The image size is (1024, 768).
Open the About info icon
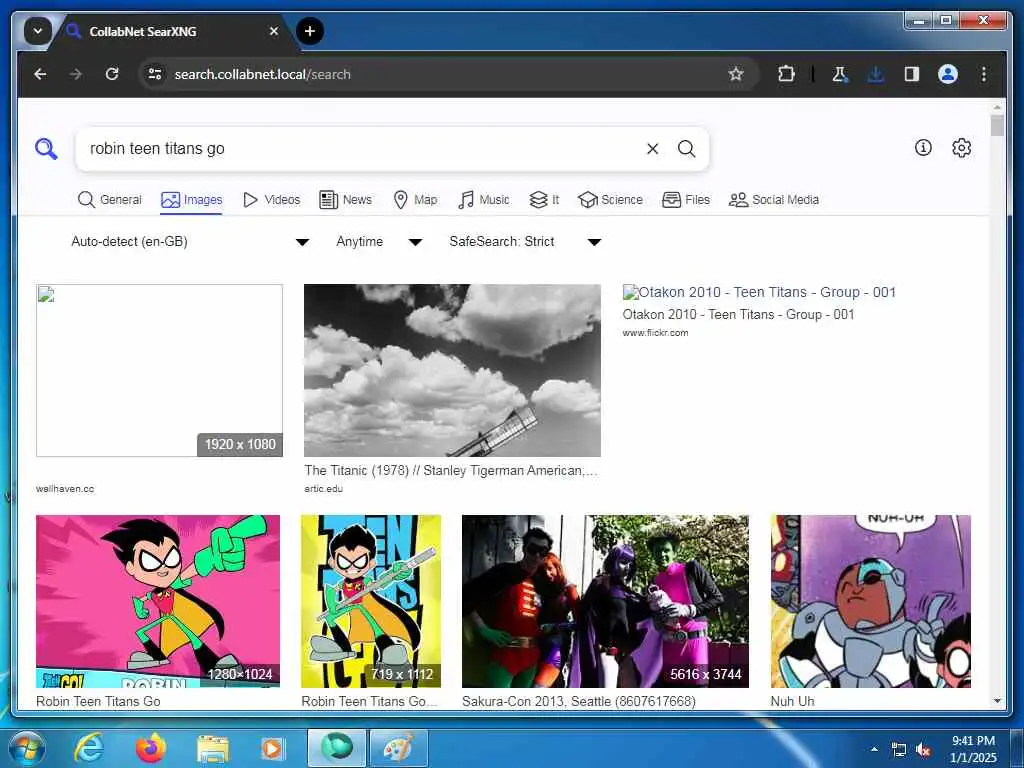point(923,148)
